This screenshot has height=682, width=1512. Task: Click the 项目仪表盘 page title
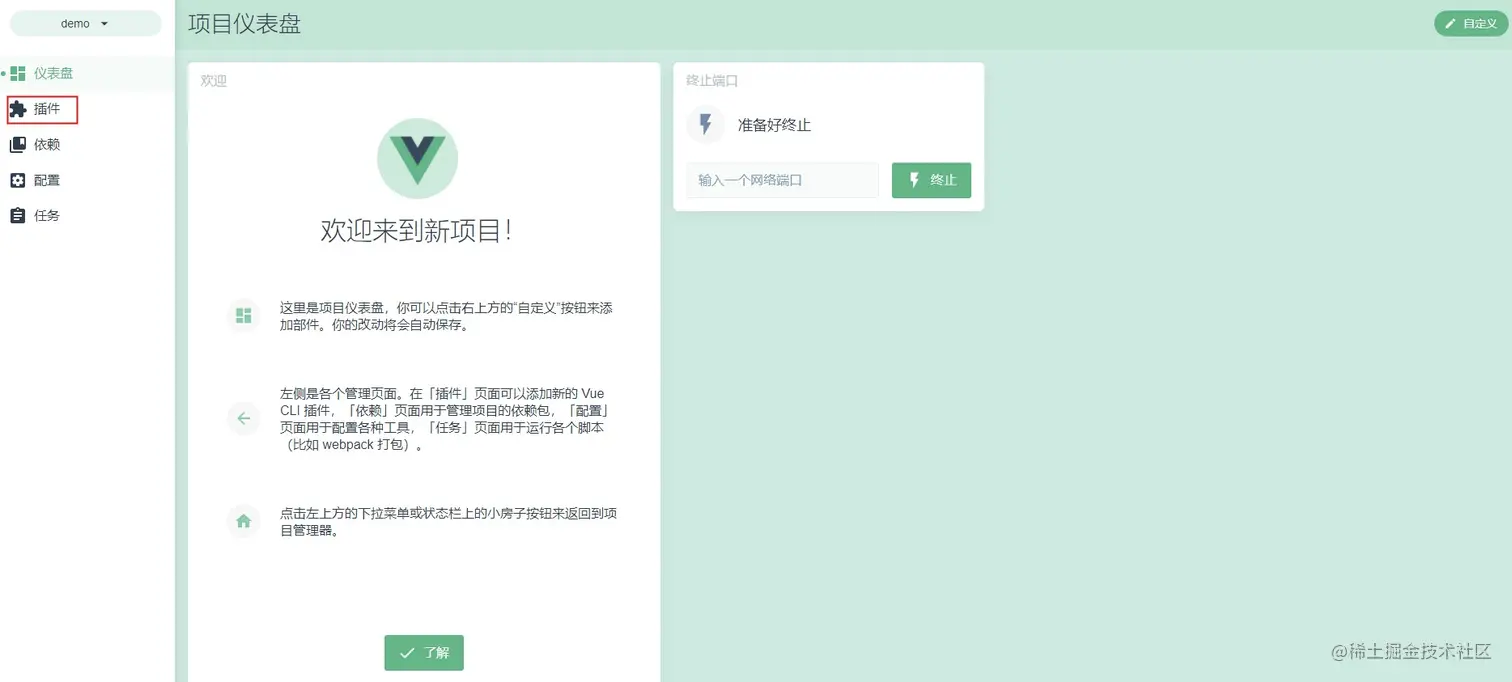[x=244, y=24]
